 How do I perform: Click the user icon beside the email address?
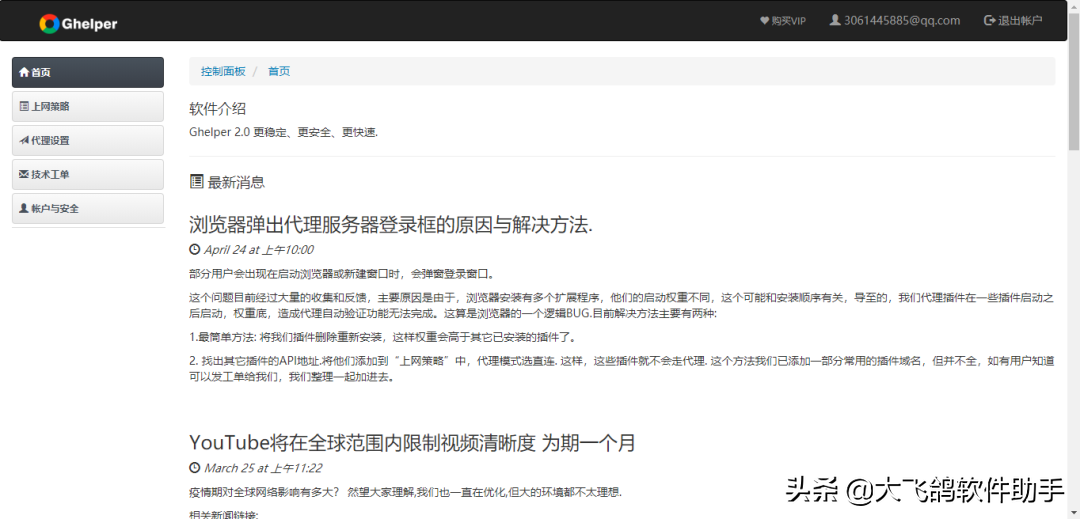[835, 21]
